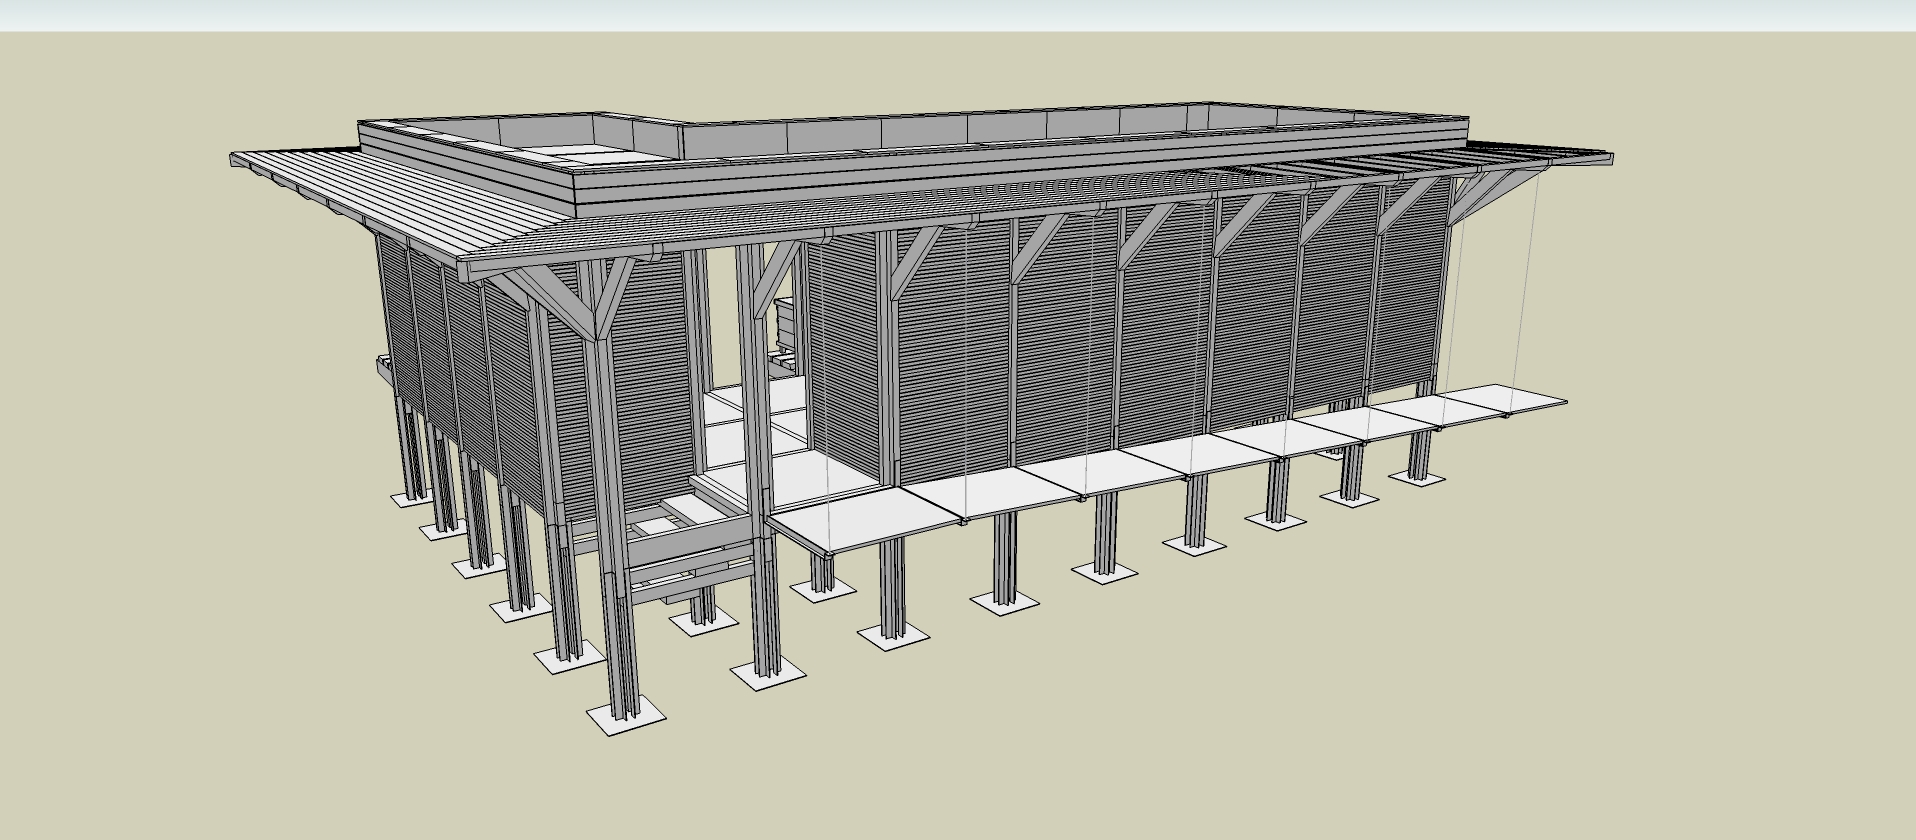Click the front sloped roof surface
Viewport: 1916px width, 840px height.
(x=900, y=205)
